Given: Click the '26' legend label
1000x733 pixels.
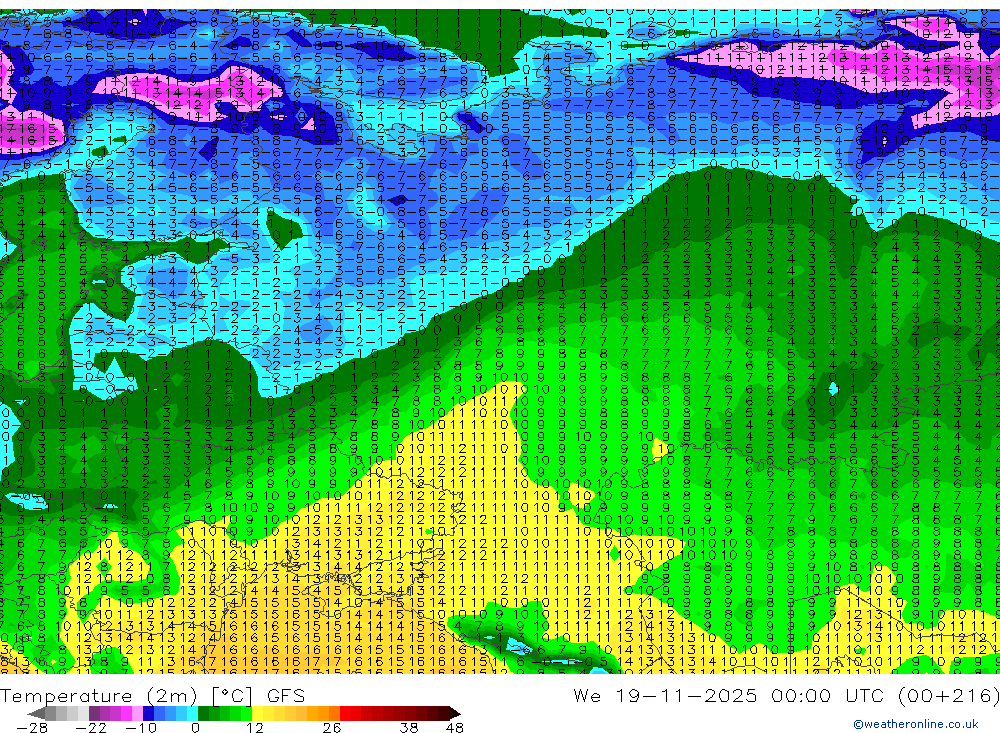Looking at the screenshot, I should tap(332, 728).
